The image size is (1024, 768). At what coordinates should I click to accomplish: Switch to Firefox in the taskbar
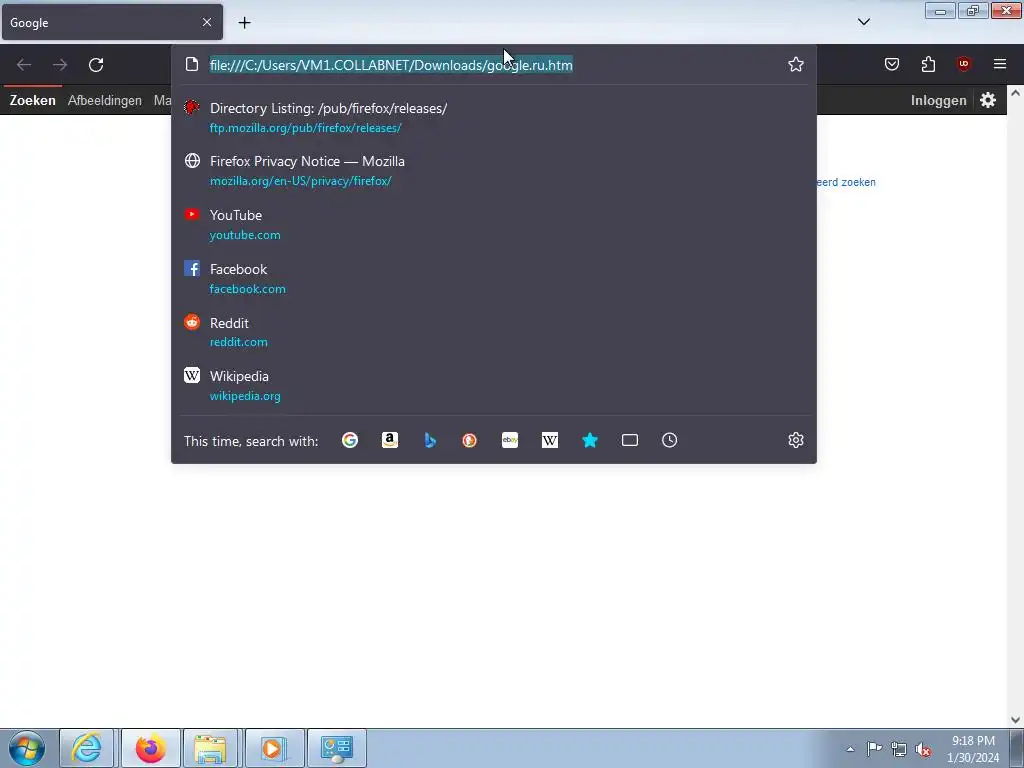150,748
